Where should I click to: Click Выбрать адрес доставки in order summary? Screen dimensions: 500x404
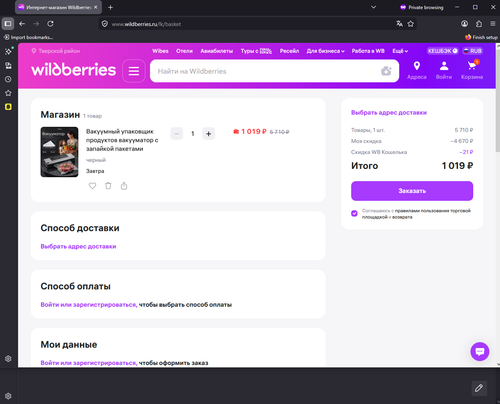coord(389,113)
